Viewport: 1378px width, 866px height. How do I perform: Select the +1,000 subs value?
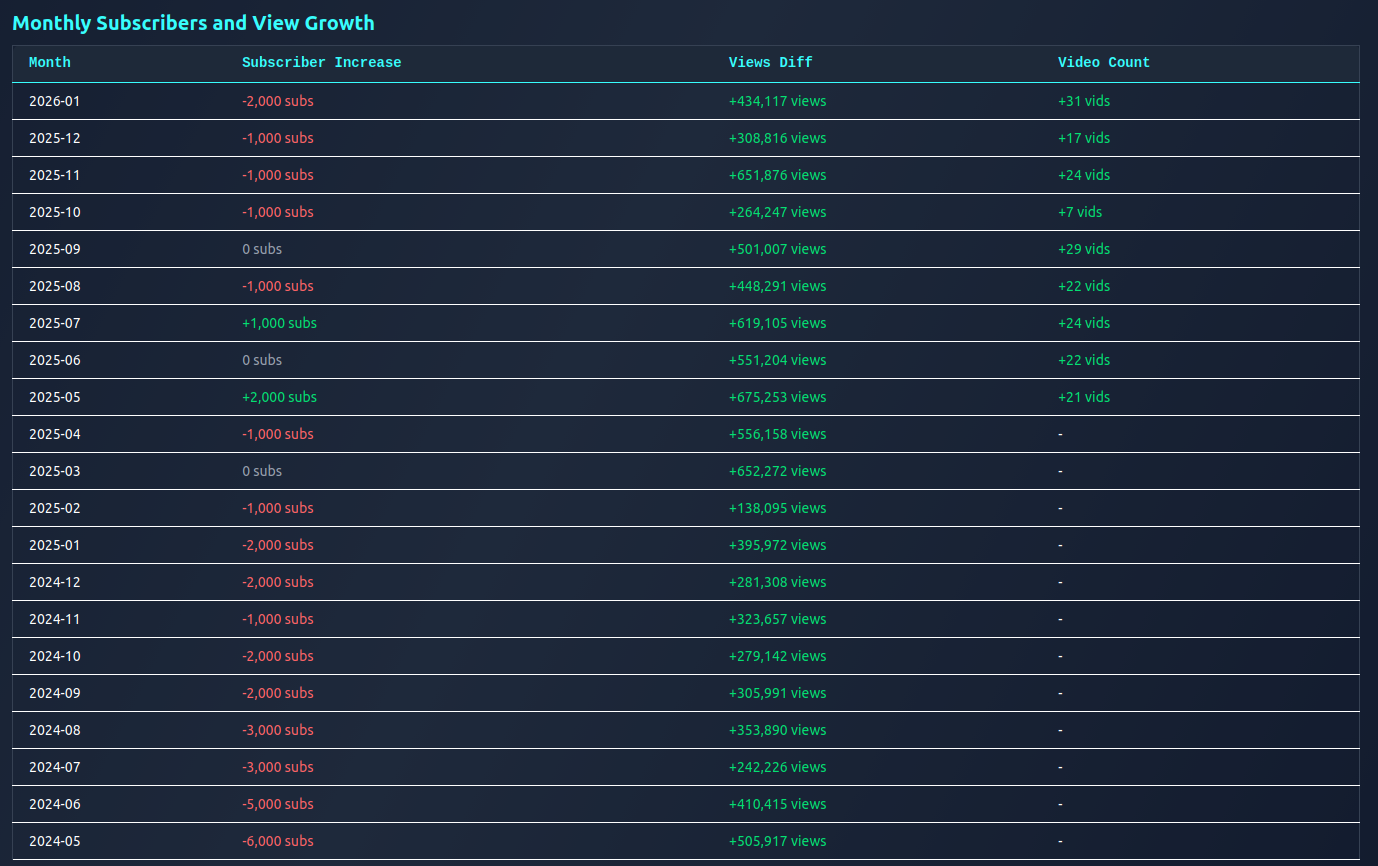[x=279, y=323]
